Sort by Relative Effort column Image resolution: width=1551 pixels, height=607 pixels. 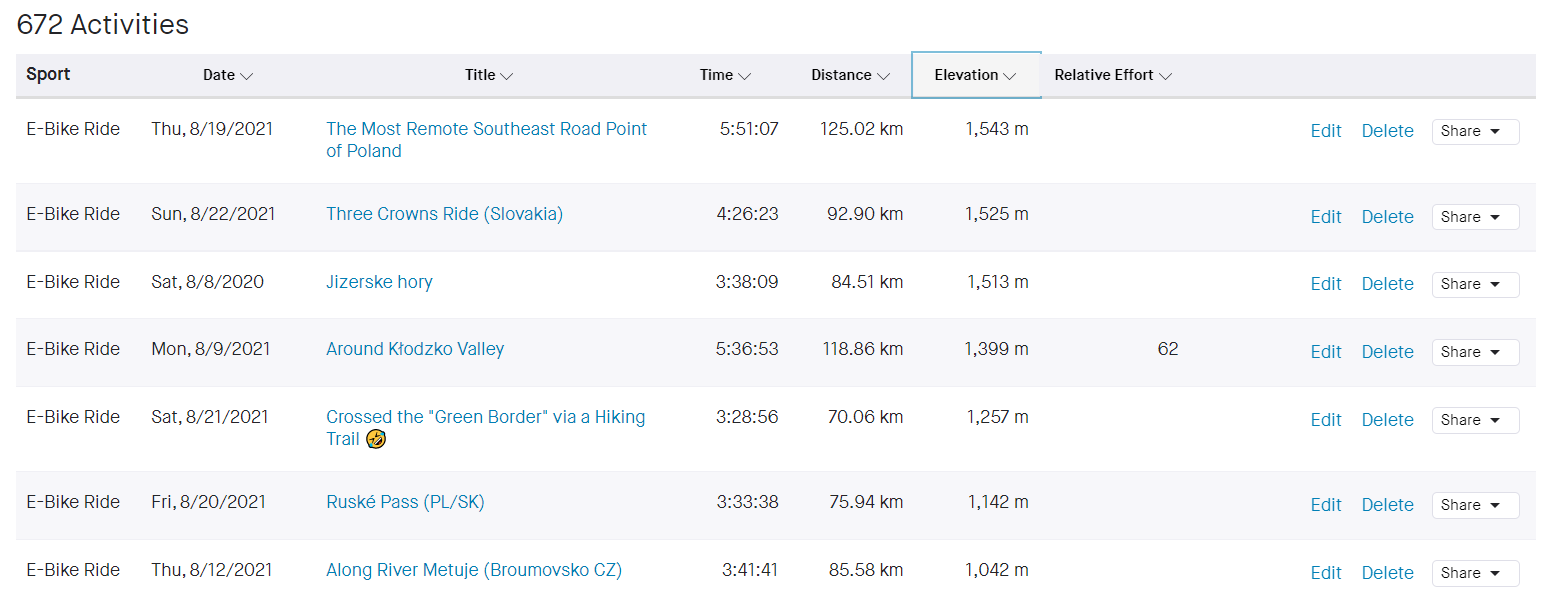point(1112,75)
